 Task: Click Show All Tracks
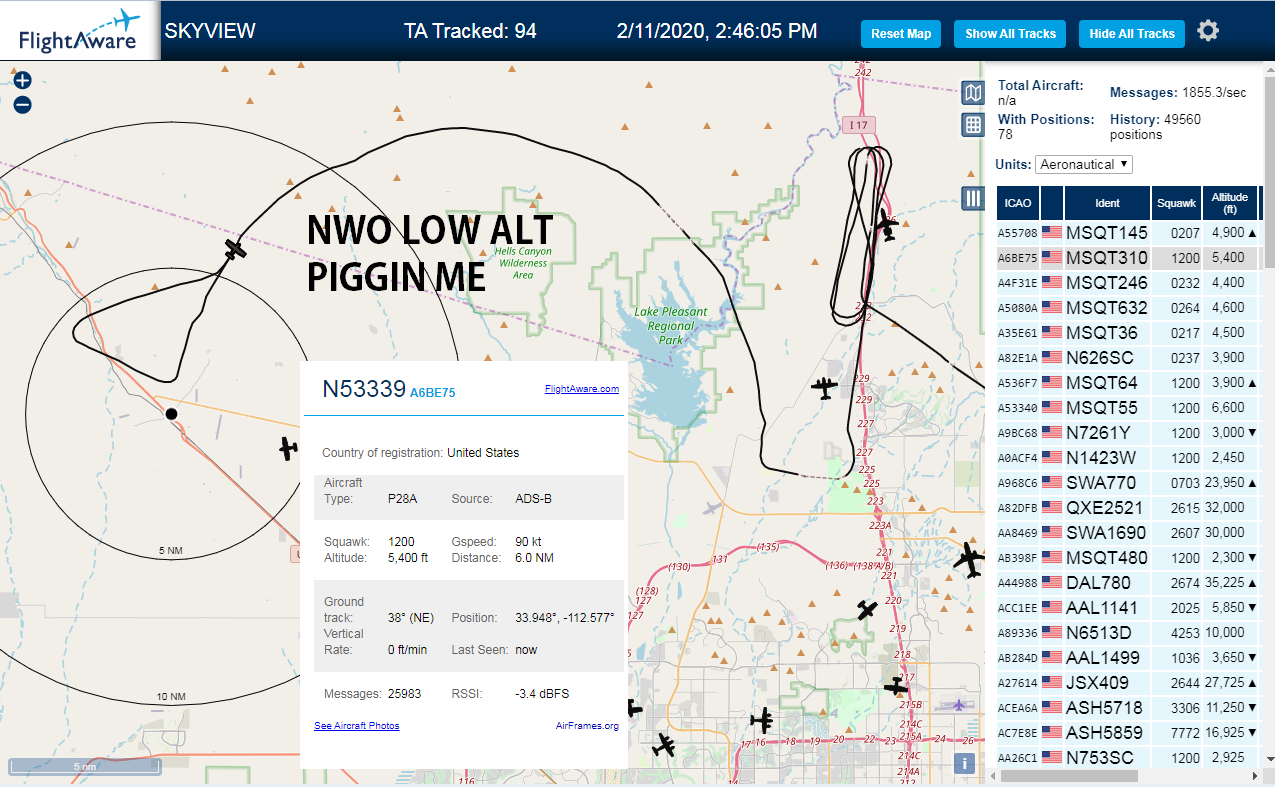(x=1010, y=33)
